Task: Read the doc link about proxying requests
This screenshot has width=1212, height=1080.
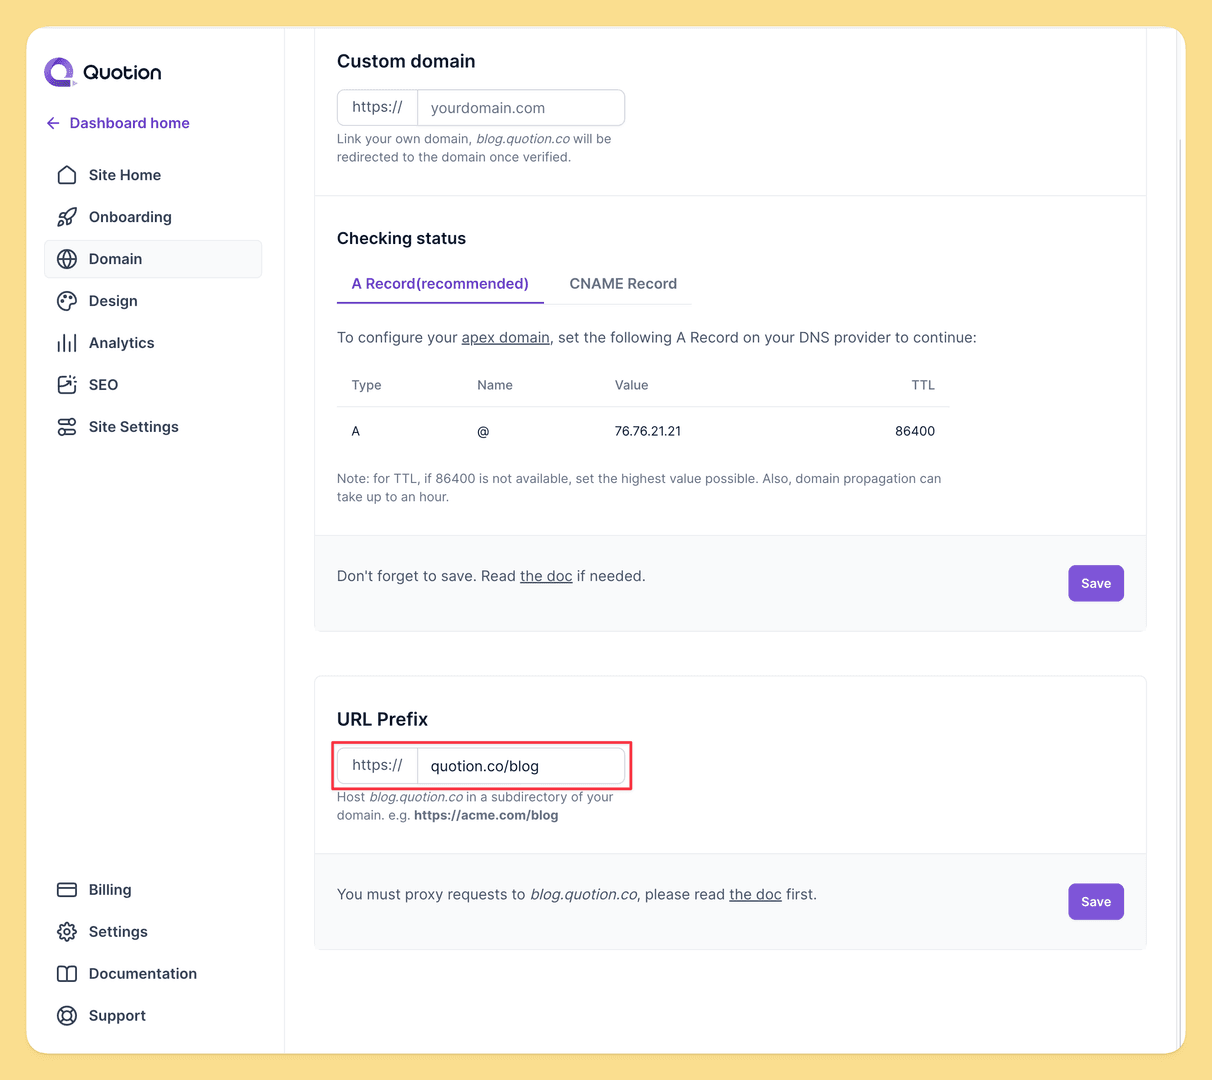Action: (x=755, y=894)
